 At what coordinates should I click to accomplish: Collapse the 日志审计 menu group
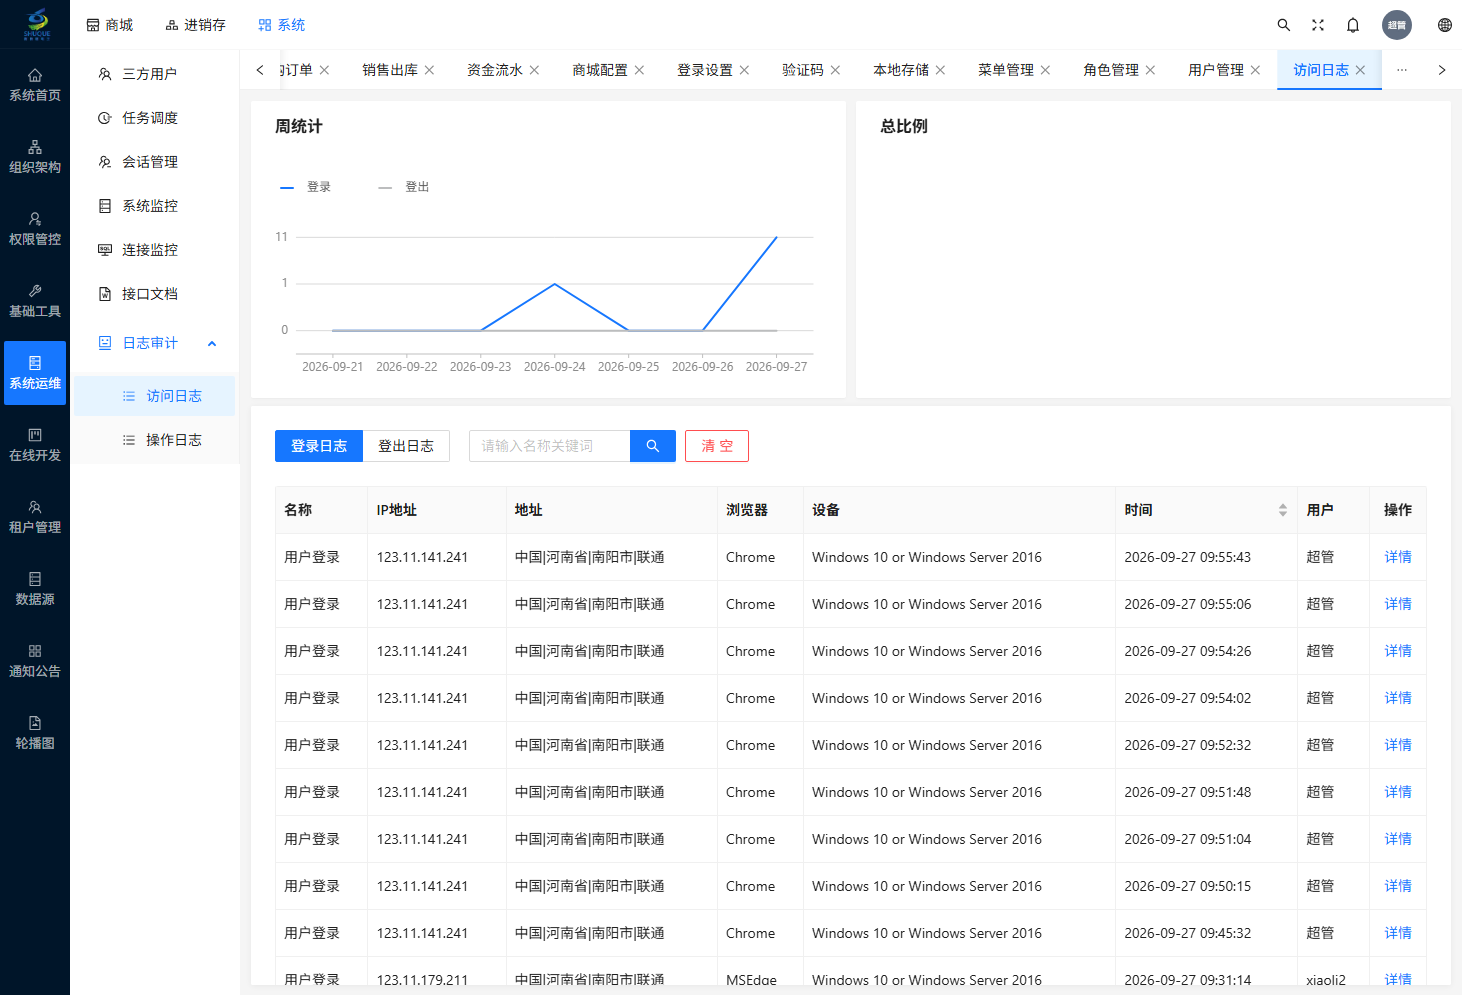coord(212,343)
